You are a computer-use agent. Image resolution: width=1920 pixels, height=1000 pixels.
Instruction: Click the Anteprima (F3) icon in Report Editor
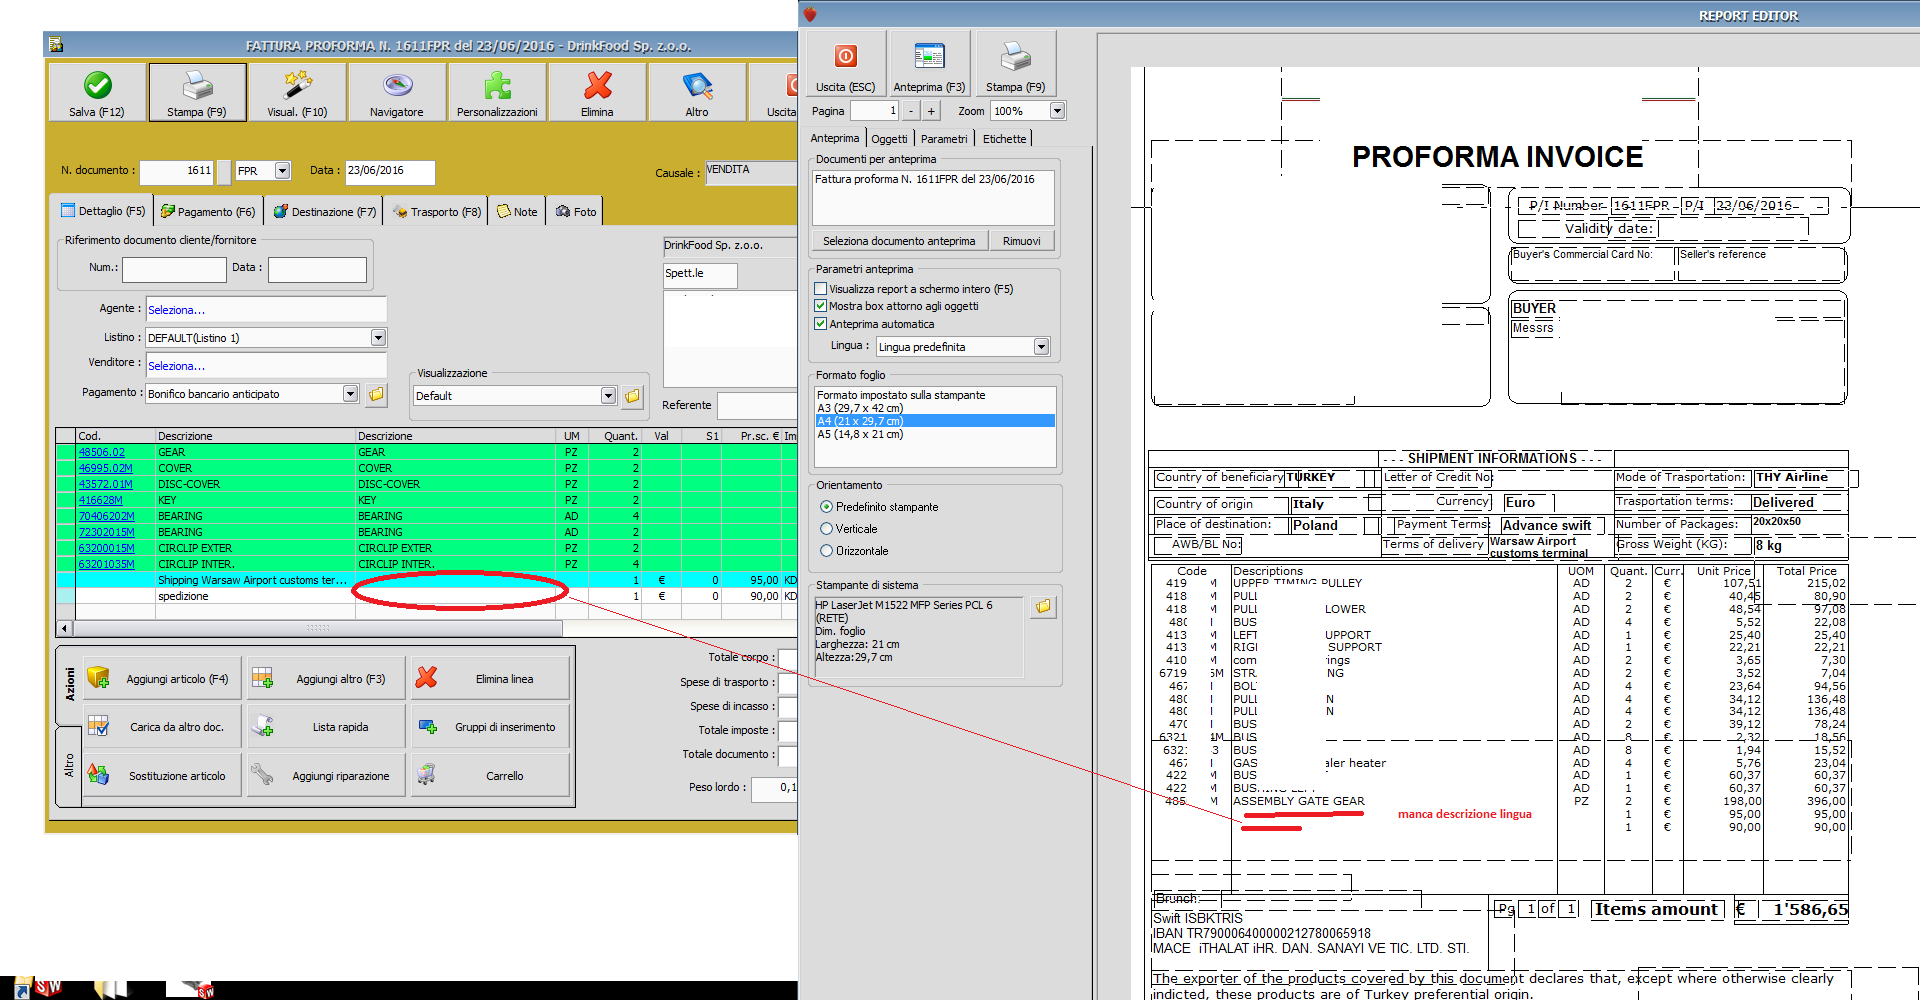929,58
